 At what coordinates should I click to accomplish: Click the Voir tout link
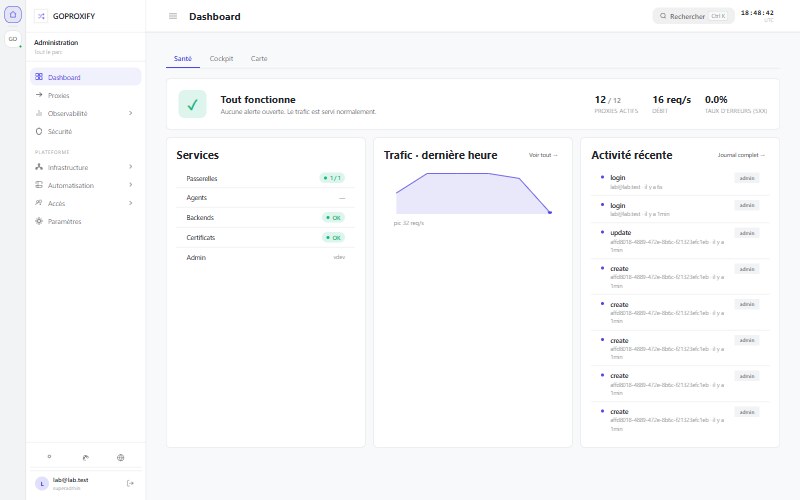[x=543, y=155]
